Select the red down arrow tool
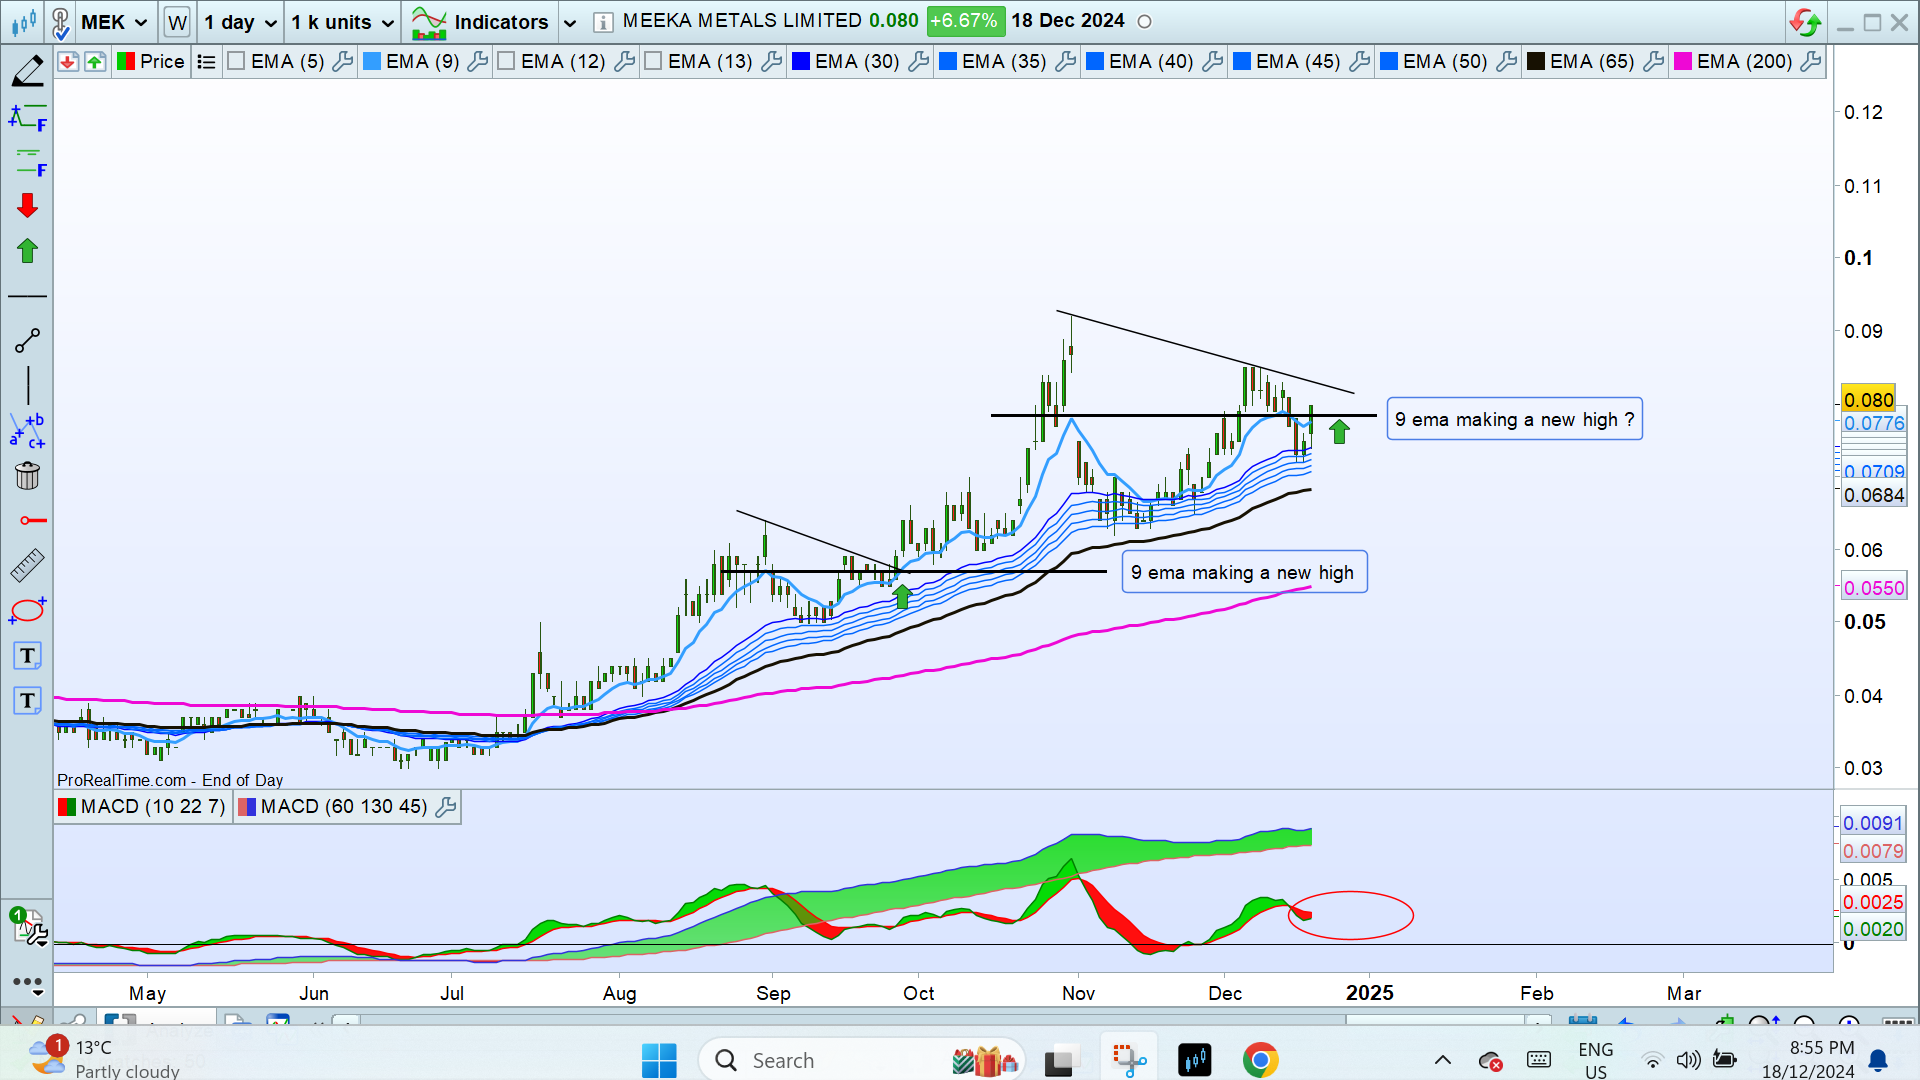 [27, 205]
